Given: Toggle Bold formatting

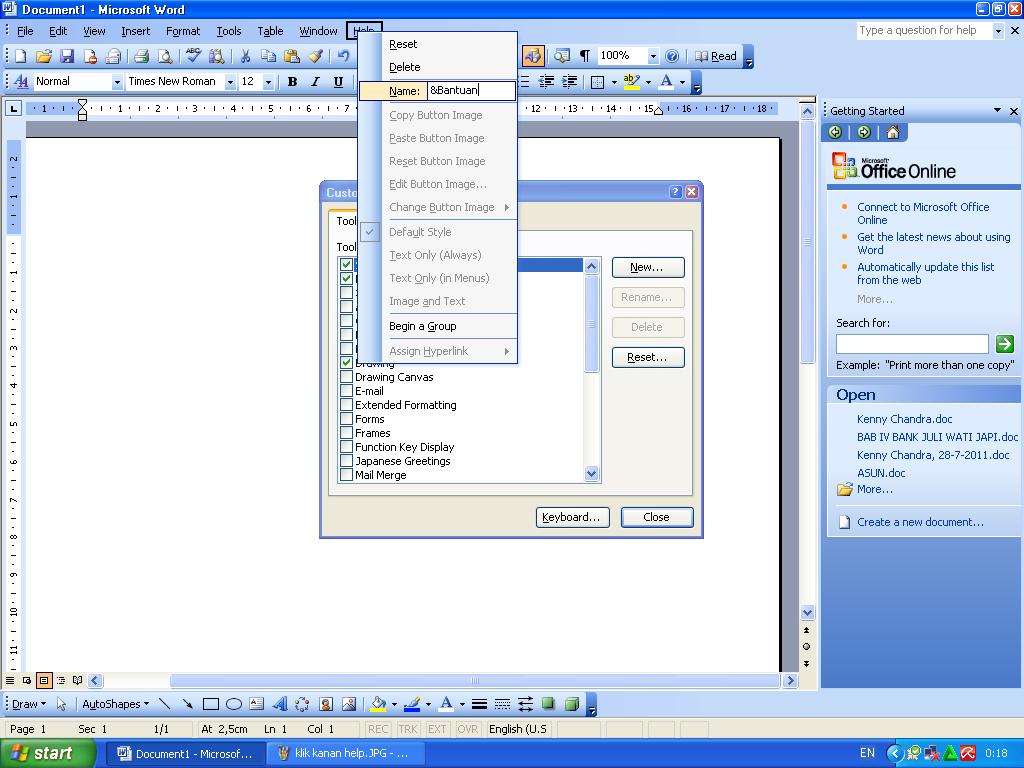Looking at the screenshot, I should pyautogui.click(x=292, y=82).
